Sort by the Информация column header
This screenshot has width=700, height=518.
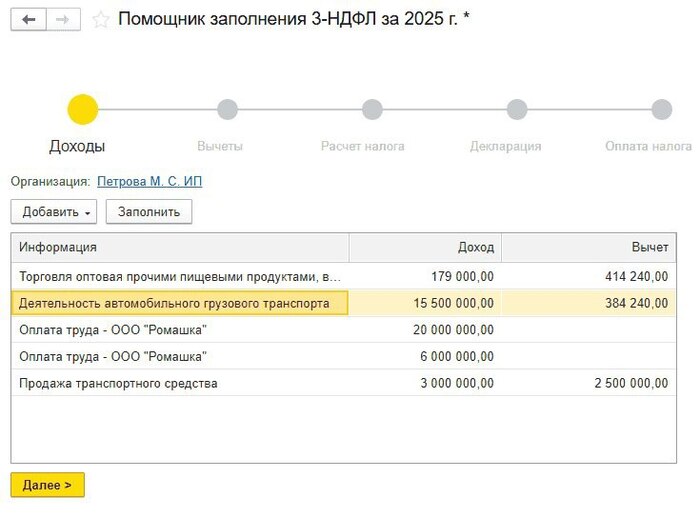180,248
